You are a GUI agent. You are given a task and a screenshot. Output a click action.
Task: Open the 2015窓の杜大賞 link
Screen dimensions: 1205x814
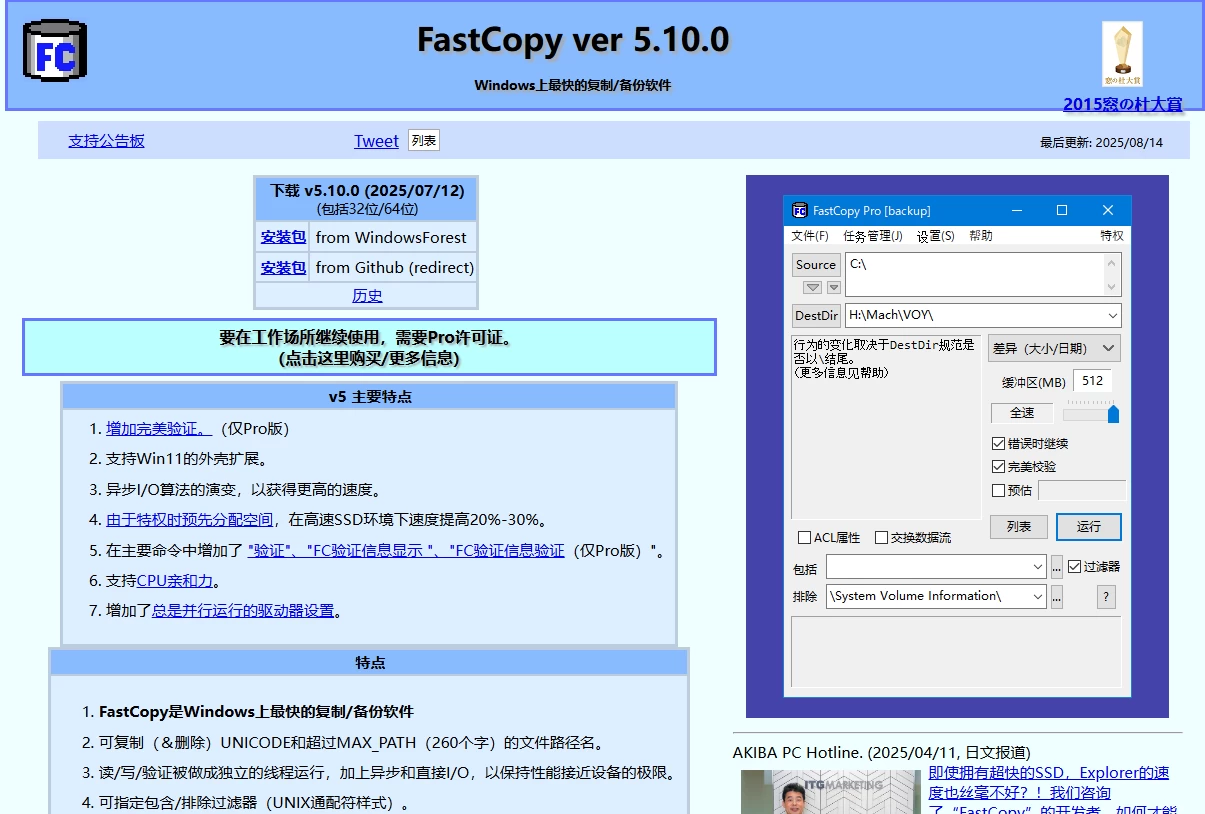point(1122,103)
